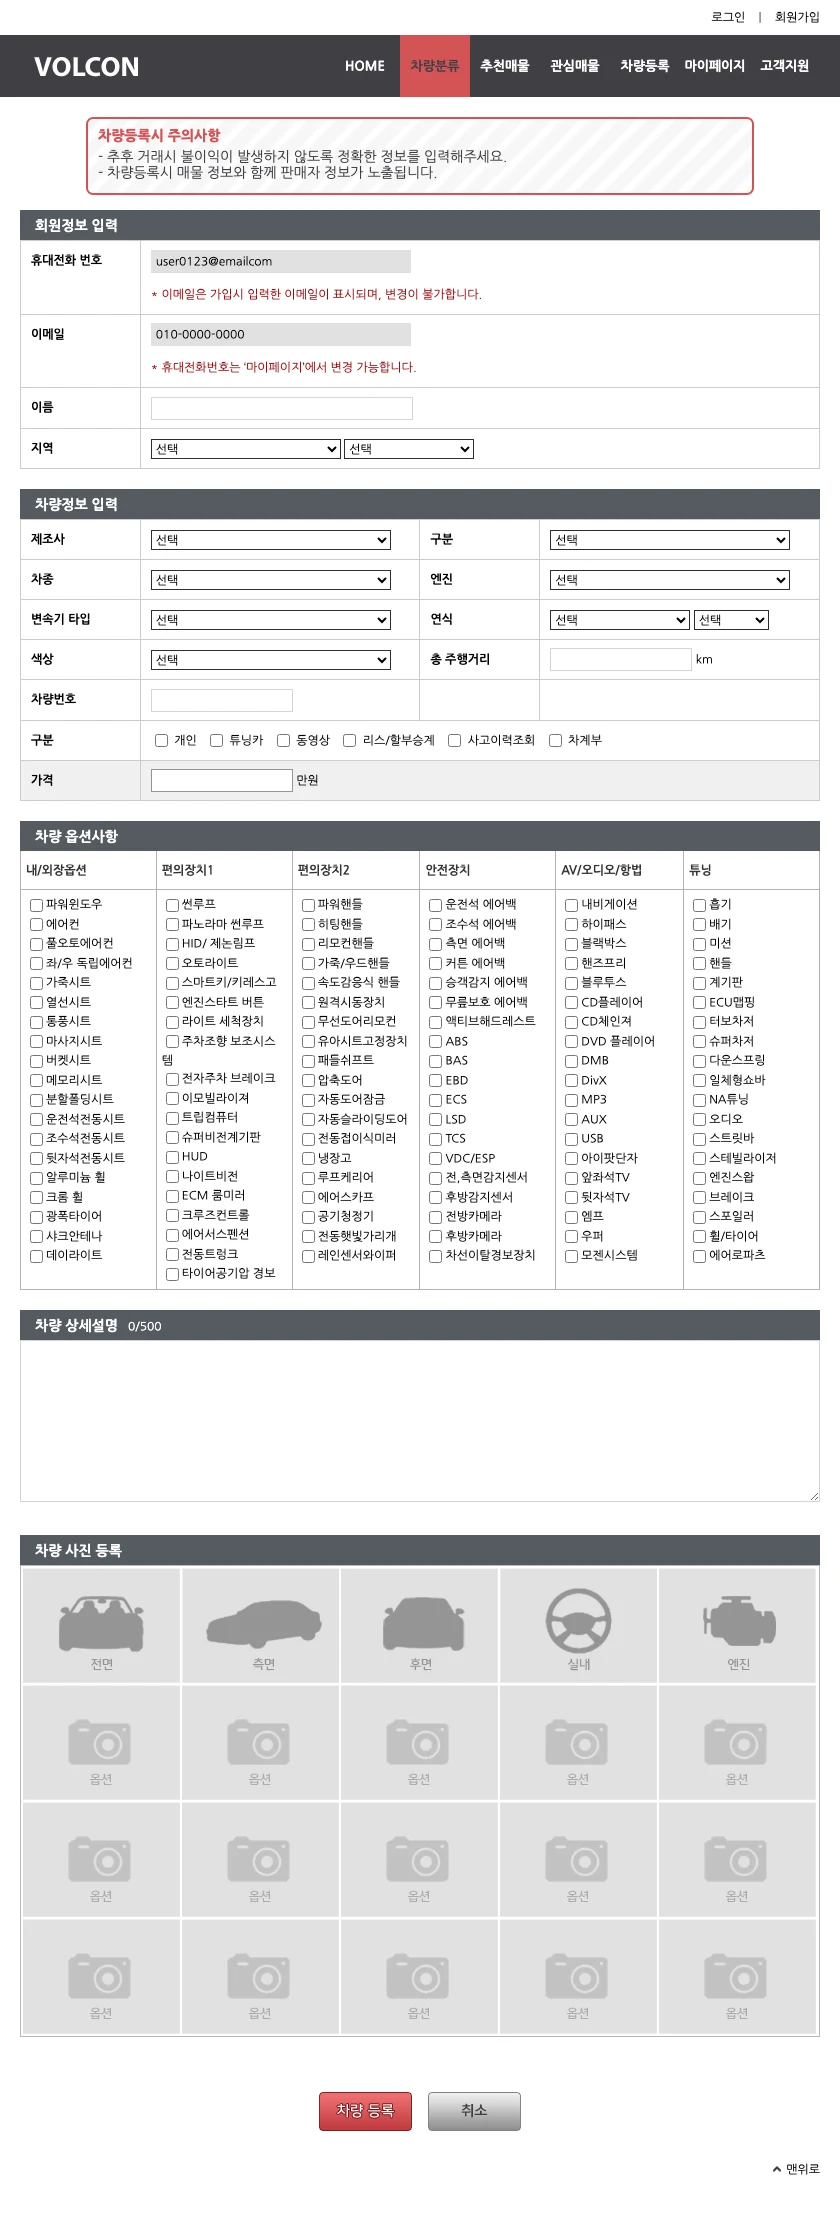Focus the 가격 input field
840x2226 pixels.
[222, 780]
